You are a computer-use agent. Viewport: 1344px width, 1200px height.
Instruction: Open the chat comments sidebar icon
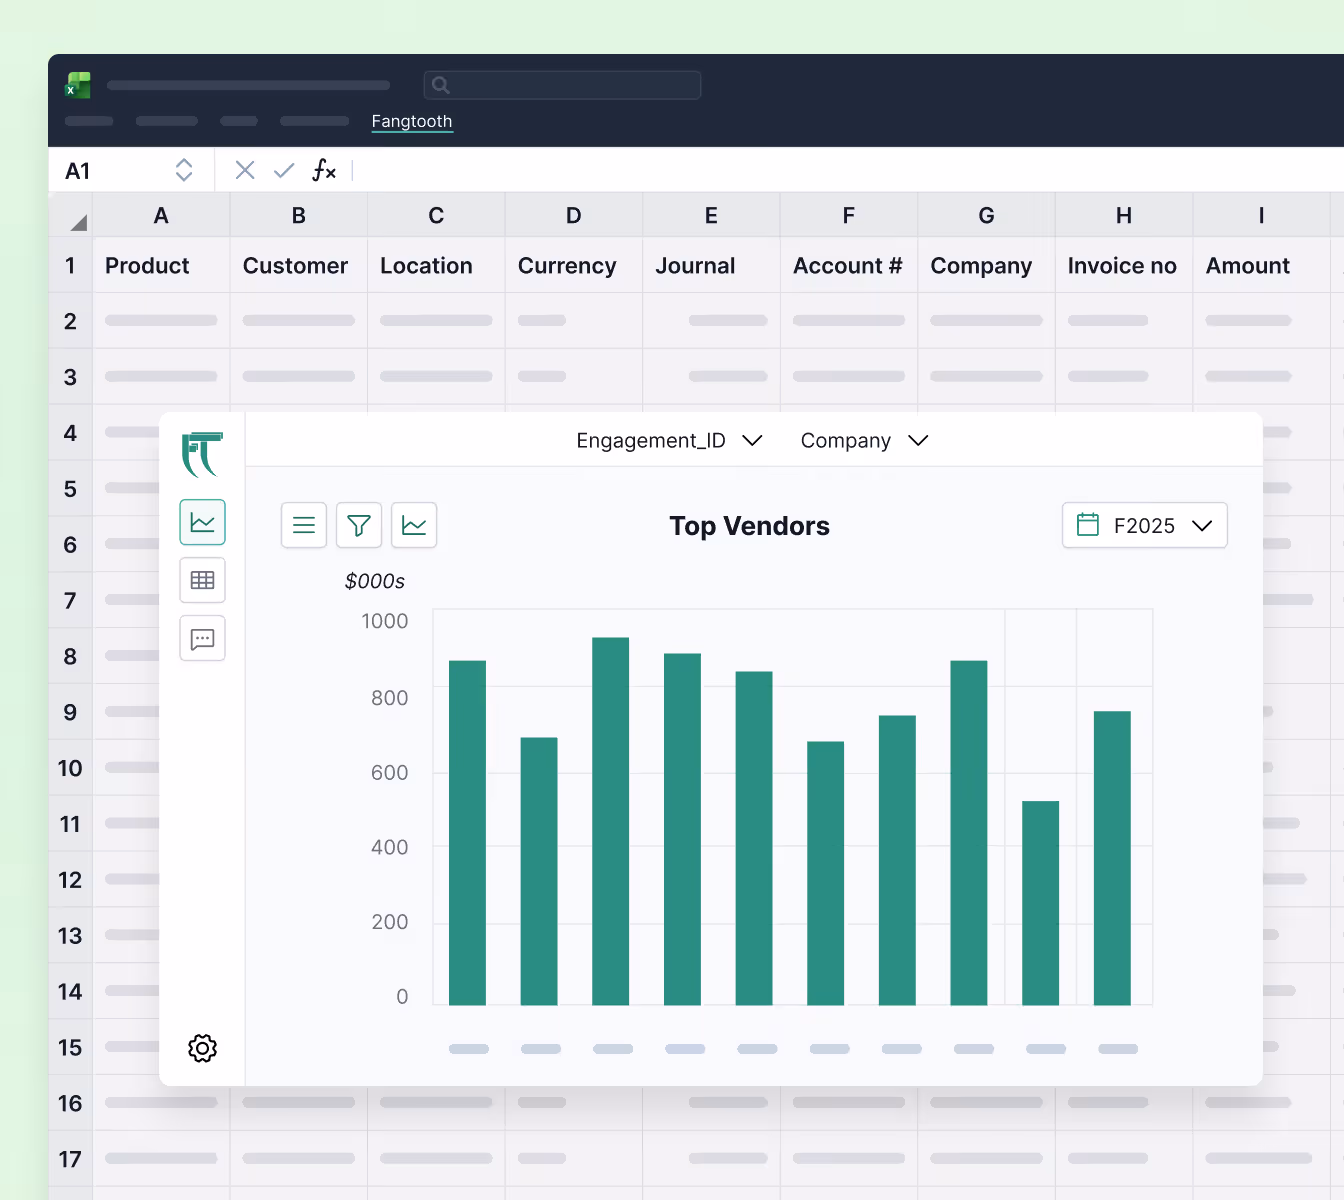[203, 638]
